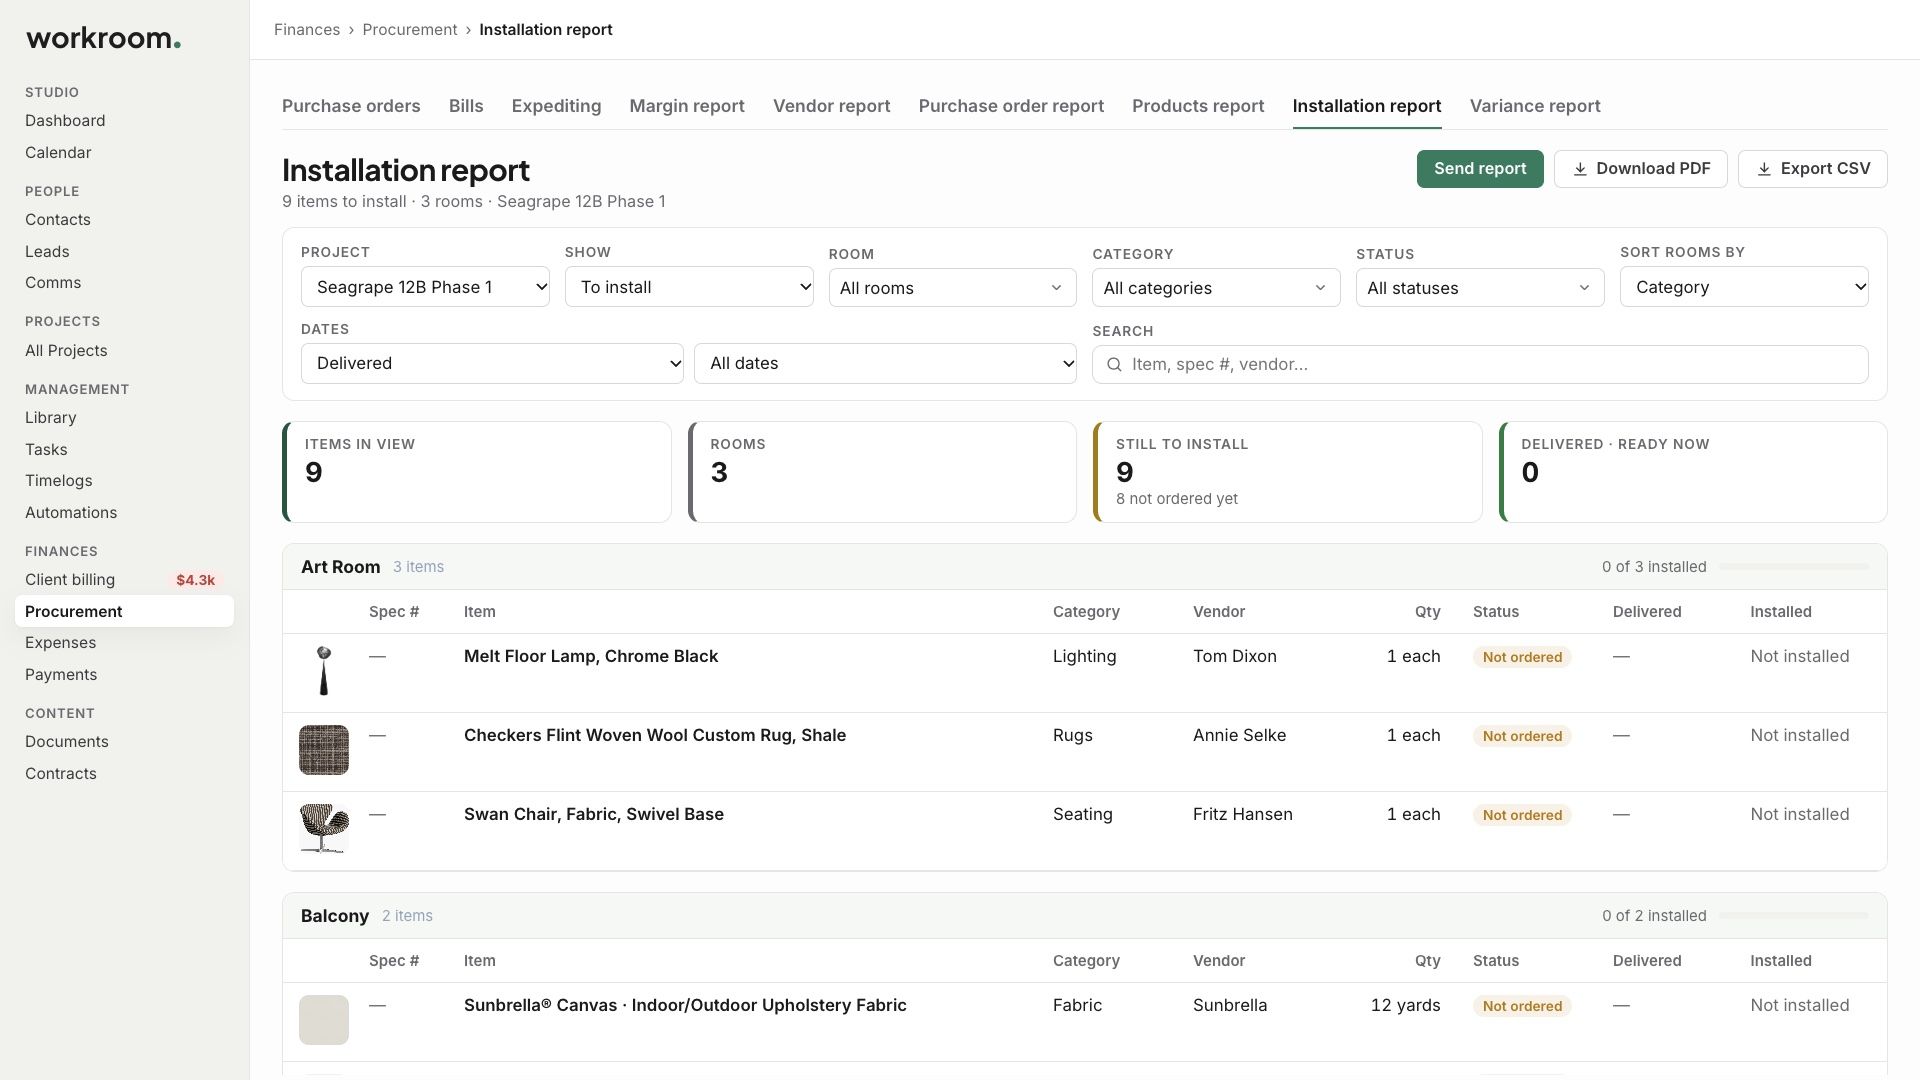Screen dimensions: 1920x1080
Task: Click the Art Room installed progress bar
Action: [1794, 567]
